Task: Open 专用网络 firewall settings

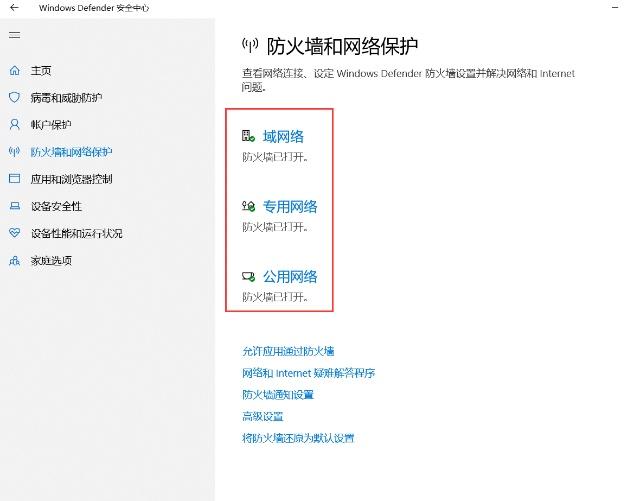Action: pyautogui.click(x=290, y=206)
